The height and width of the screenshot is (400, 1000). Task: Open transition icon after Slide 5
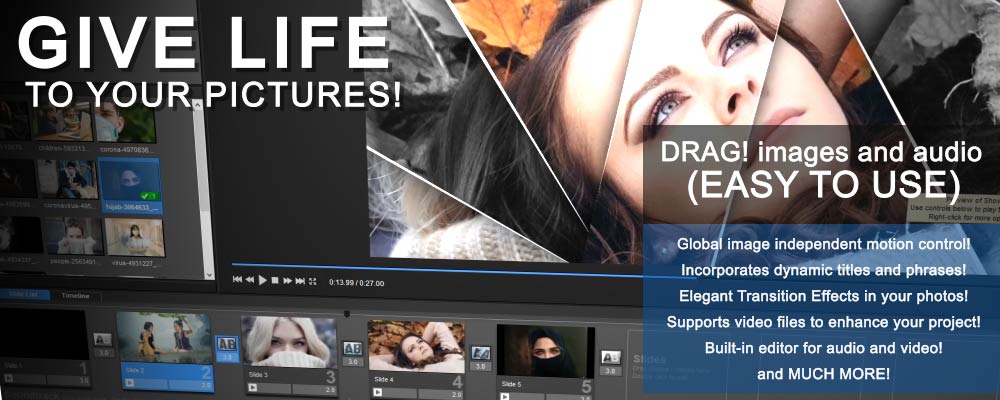[x=610, y=358]
